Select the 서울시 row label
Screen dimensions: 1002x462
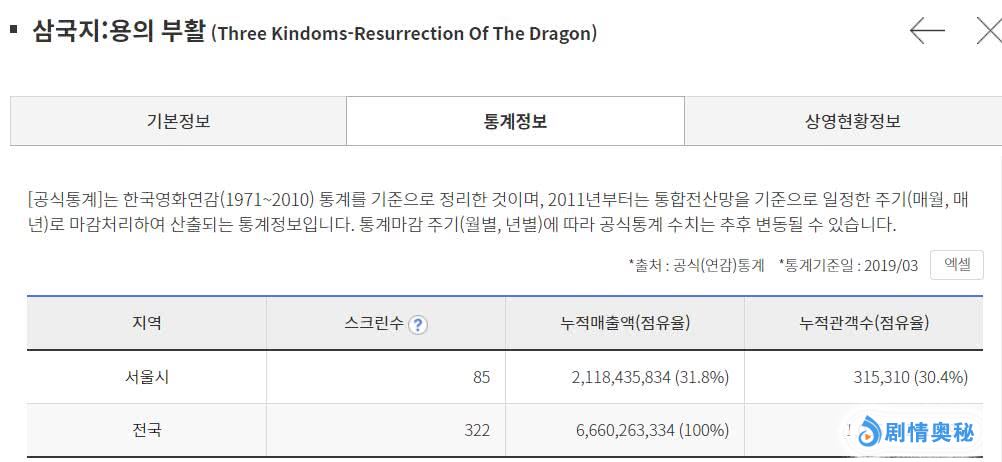[x=146, y=377]
